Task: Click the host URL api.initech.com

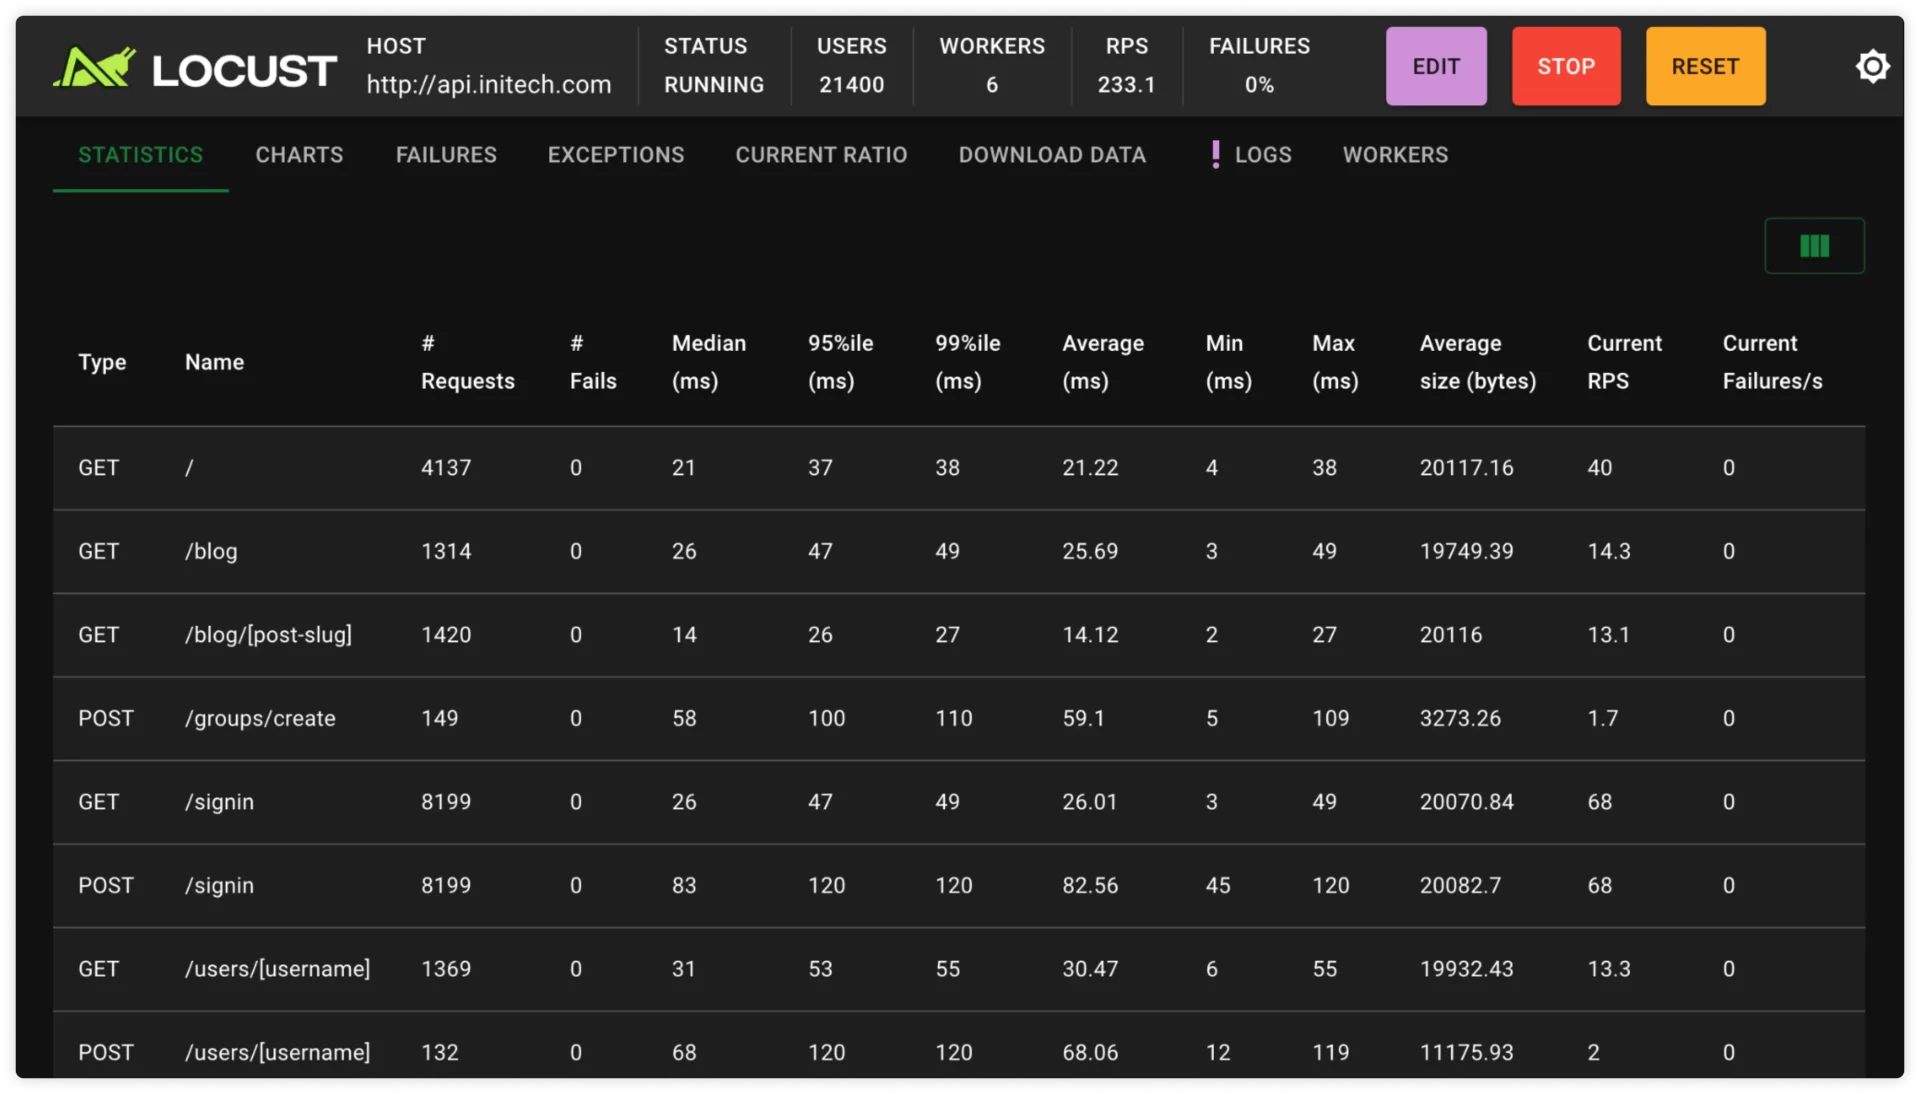Action: [x=489, y=85]
